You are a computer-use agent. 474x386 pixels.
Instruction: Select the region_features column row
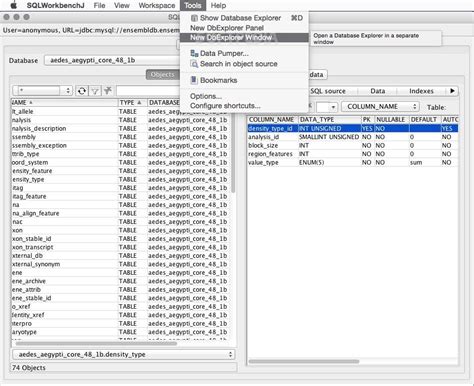coord(353,154)
